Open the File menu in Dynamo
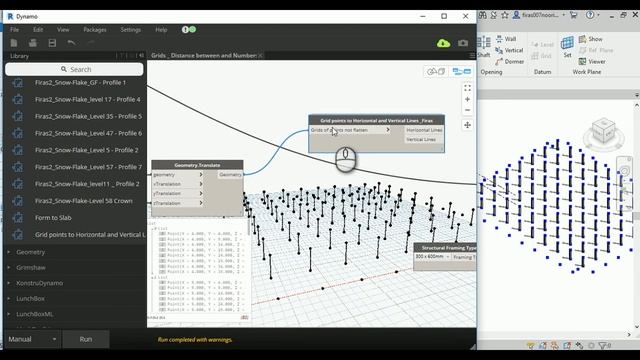This screenshot has width=640, height=360. [x=15, y=29]
